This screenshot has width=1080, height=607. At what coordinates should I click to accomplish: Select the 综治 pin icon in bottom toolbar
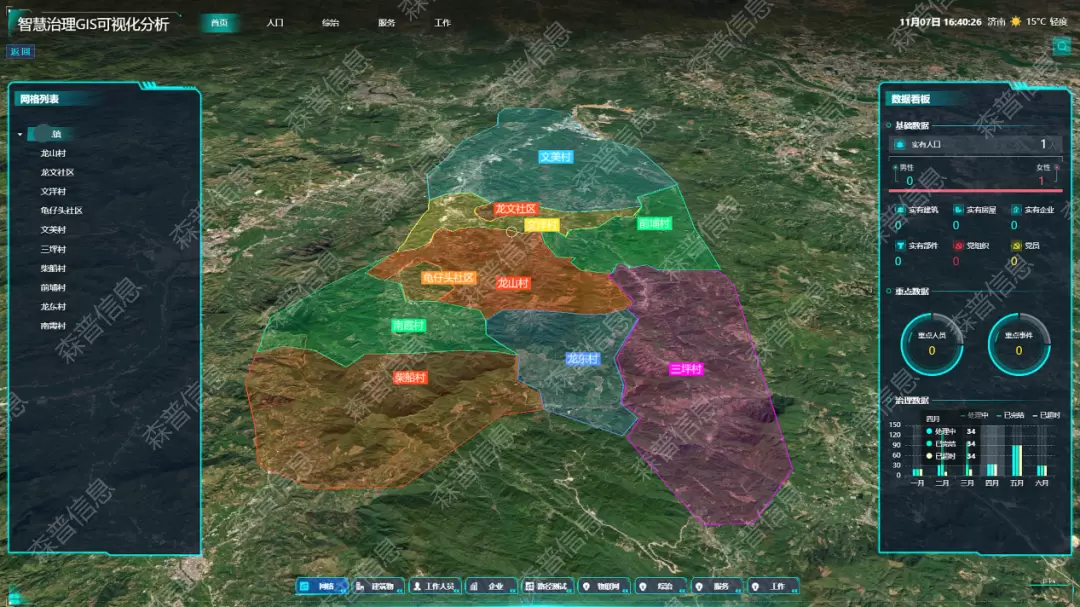tap(643, 586)
